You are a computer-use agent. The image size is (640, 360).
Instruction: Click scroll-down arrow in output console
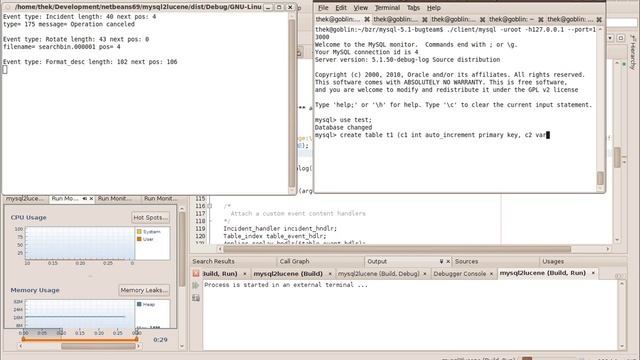(622, 347)
